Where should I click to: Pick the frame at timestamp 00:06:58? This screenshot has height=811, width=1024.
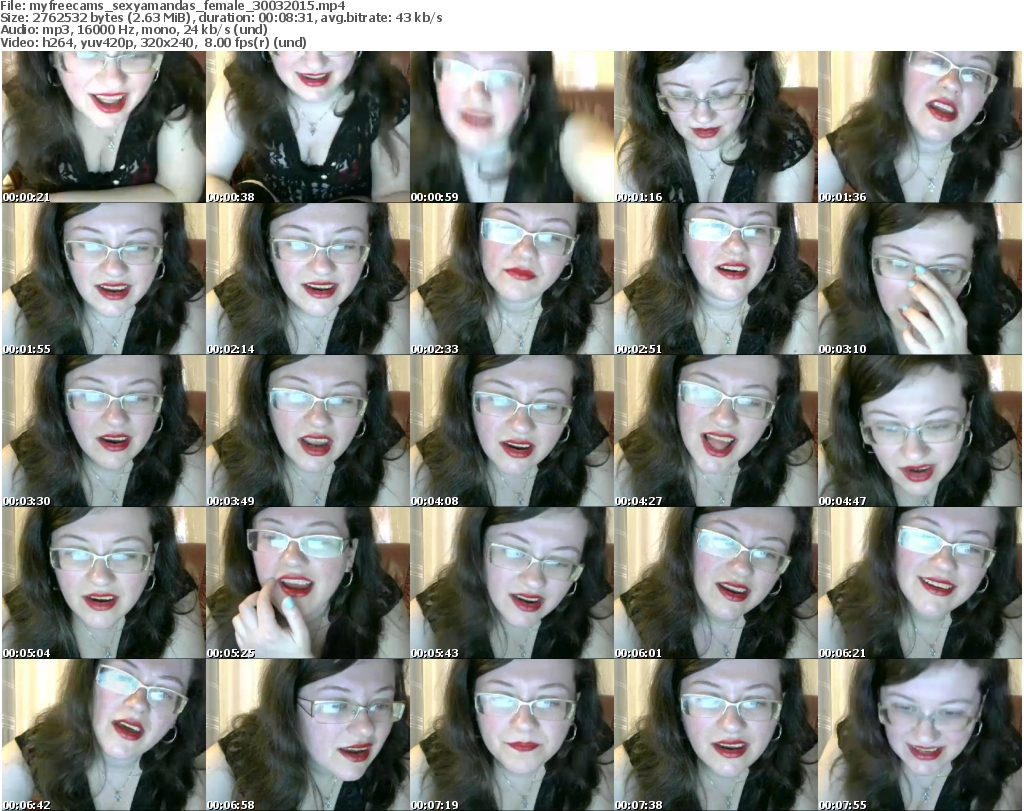tap(308, 735)
